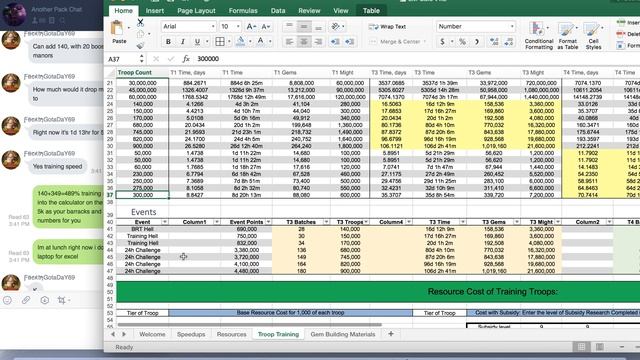
Task: Apply bottom vertical alignment
Action: tap(318, 27)
